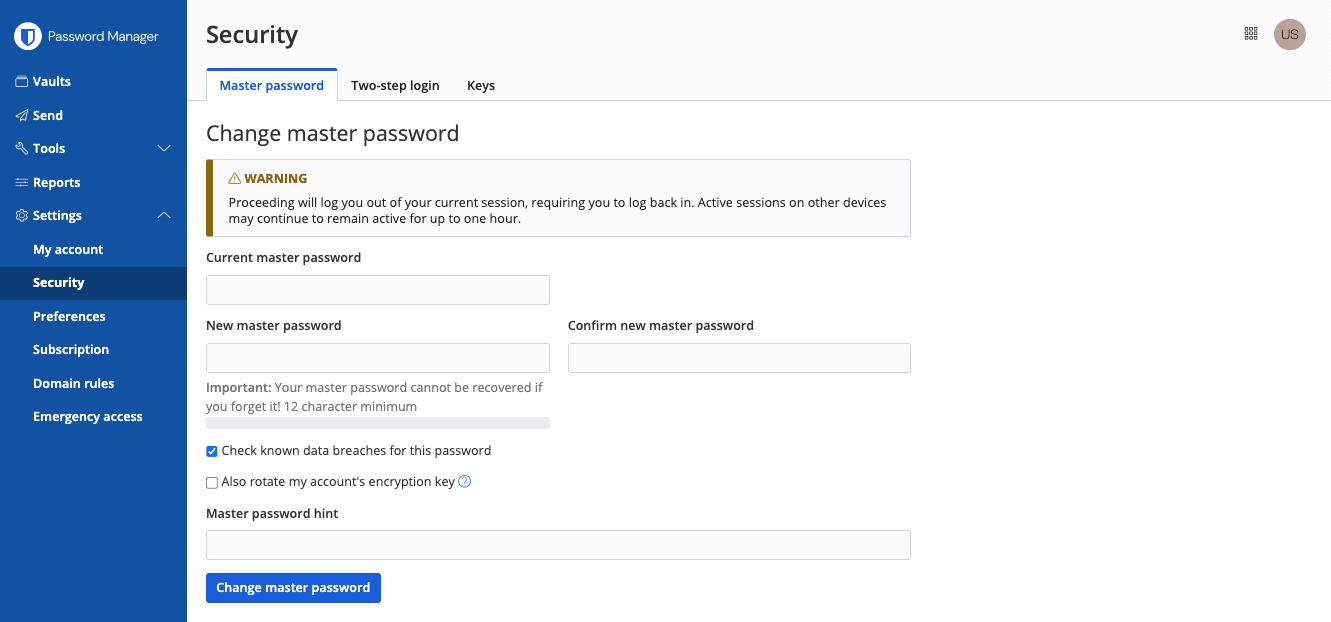Open Emergency access settings

coord(87,416)
